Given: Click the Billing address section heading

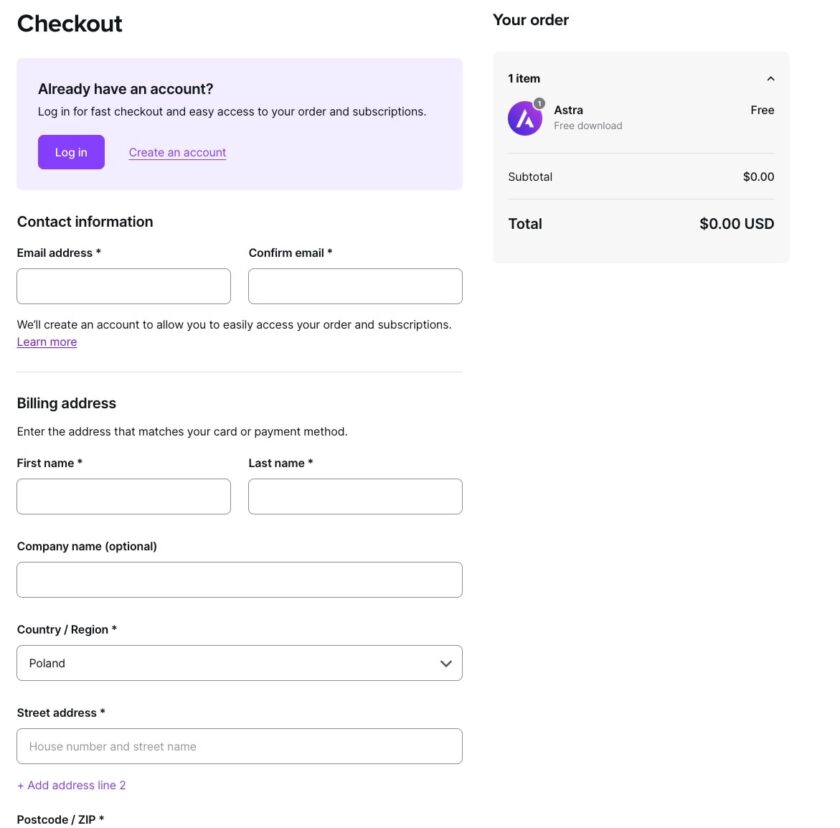Looking at the screenshot, I should (x=65, y=402).
